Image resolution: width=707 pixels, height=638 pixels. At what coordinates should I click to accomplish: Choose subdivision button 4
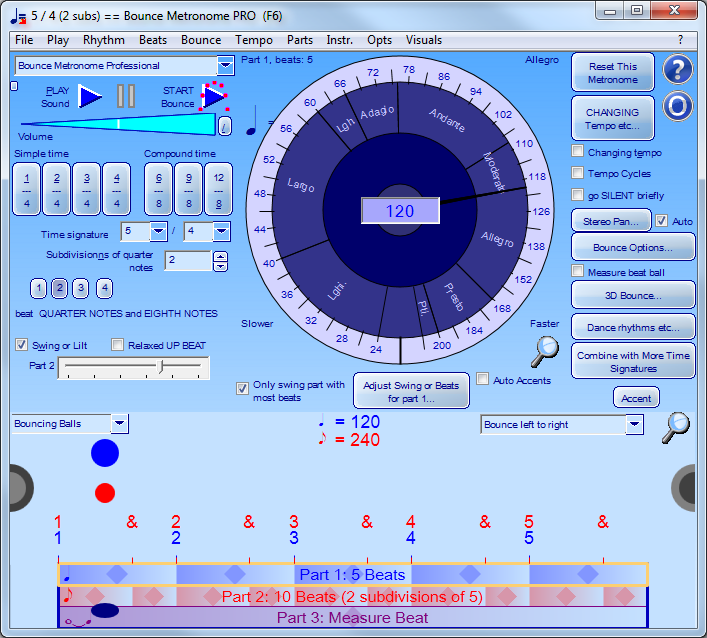[x=105, y=288]
